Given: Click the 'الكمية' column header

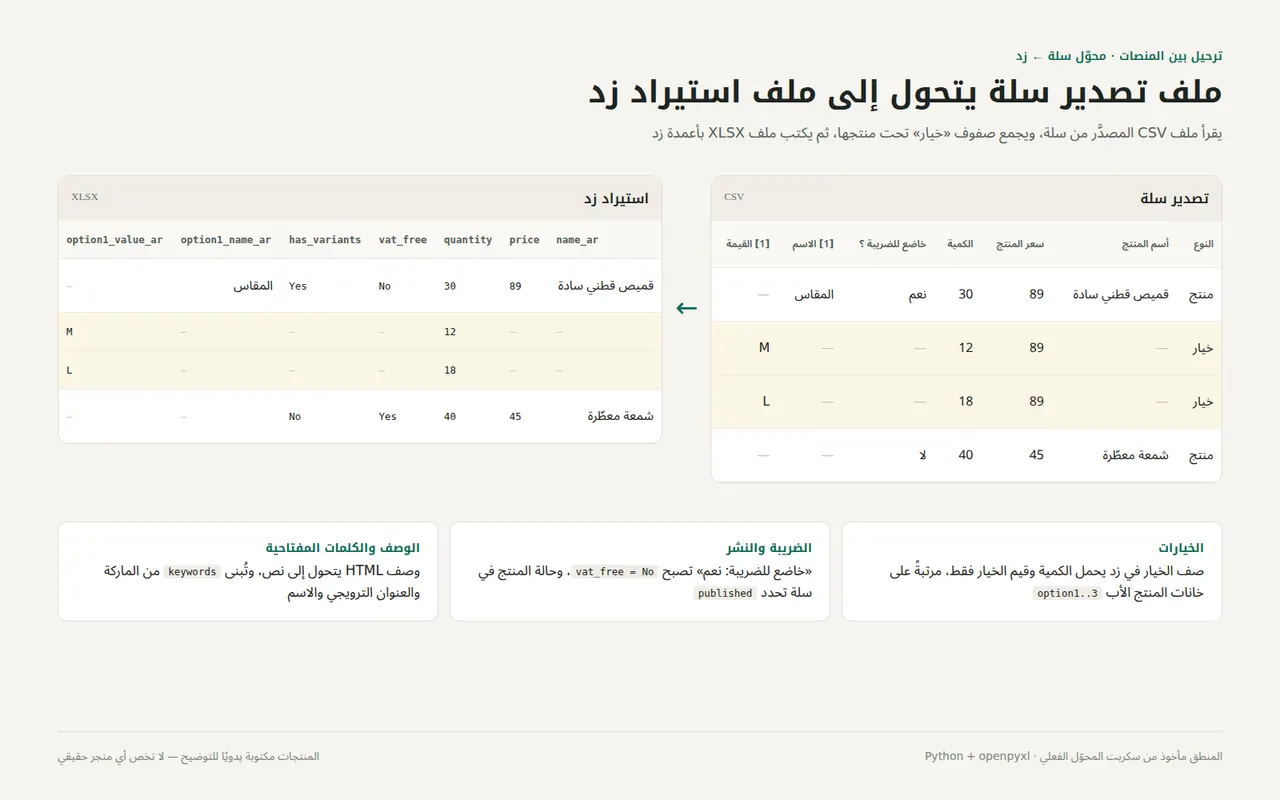Looking at the screenshot, I should click(x=960, y=244).
